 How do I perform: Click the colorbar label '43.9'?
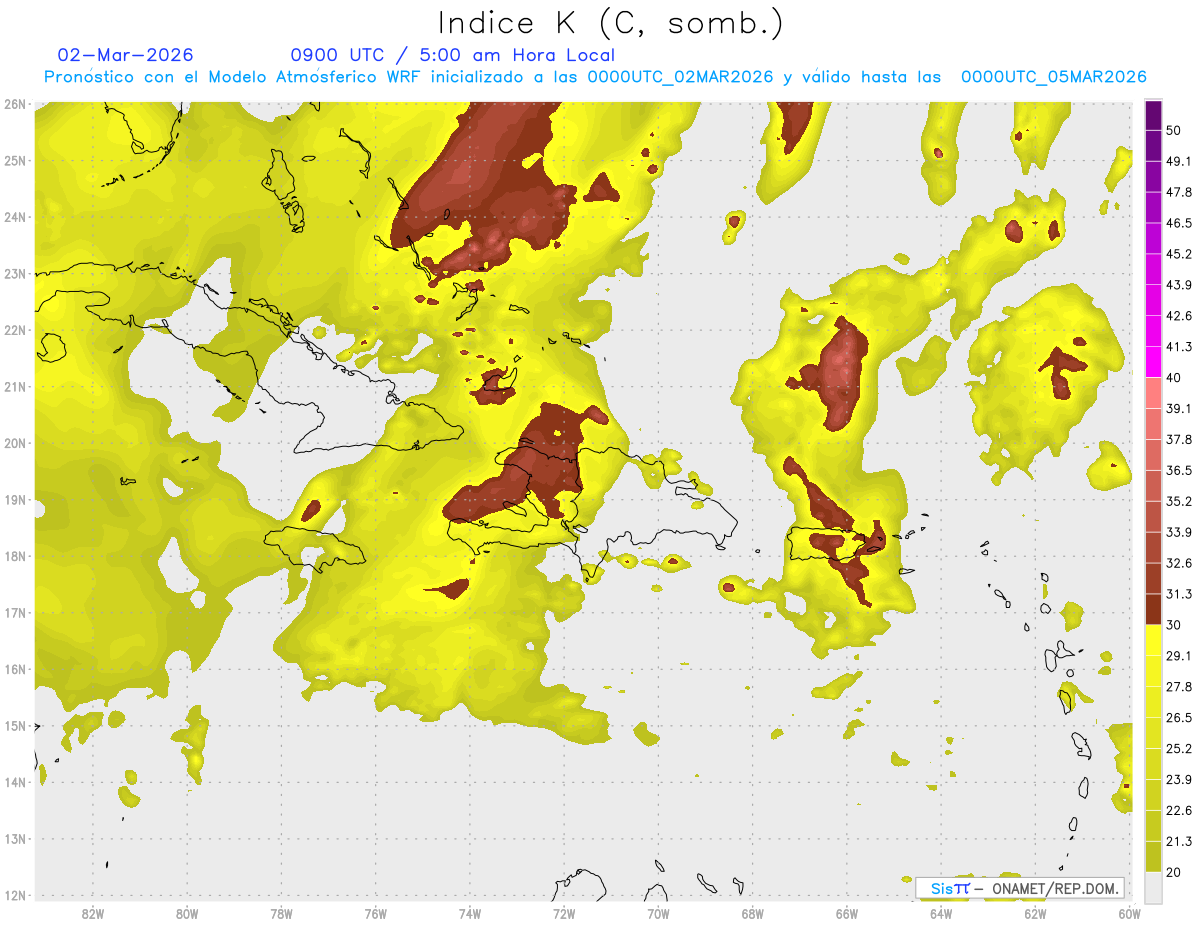[1178, 285]
